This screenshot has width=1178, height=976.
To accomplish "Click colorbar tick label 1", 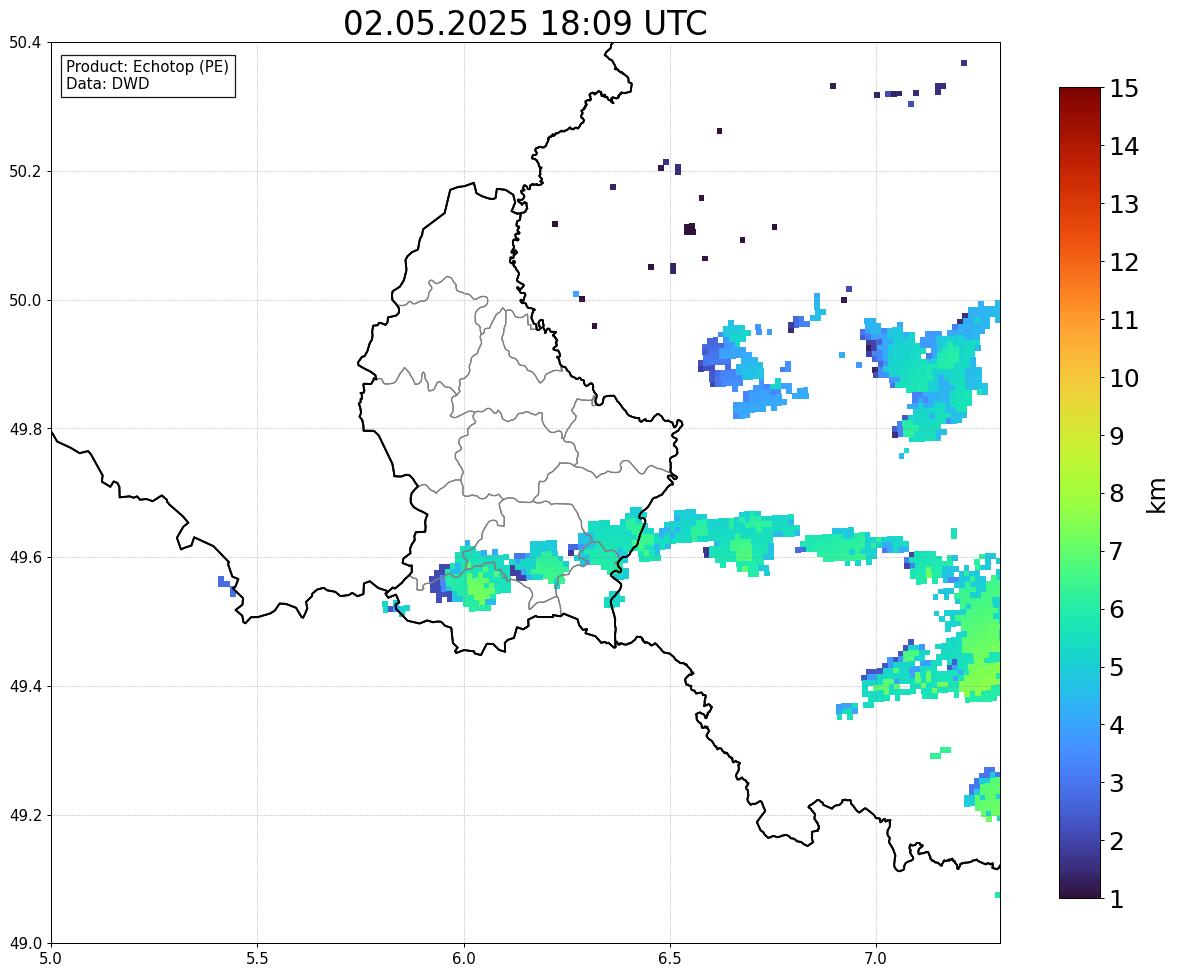I will click(x=1116, y=899).
